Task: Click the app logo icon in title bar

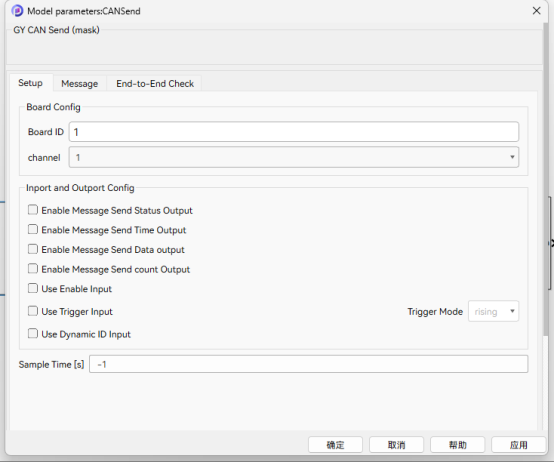Action: click(x=17, y=11)
